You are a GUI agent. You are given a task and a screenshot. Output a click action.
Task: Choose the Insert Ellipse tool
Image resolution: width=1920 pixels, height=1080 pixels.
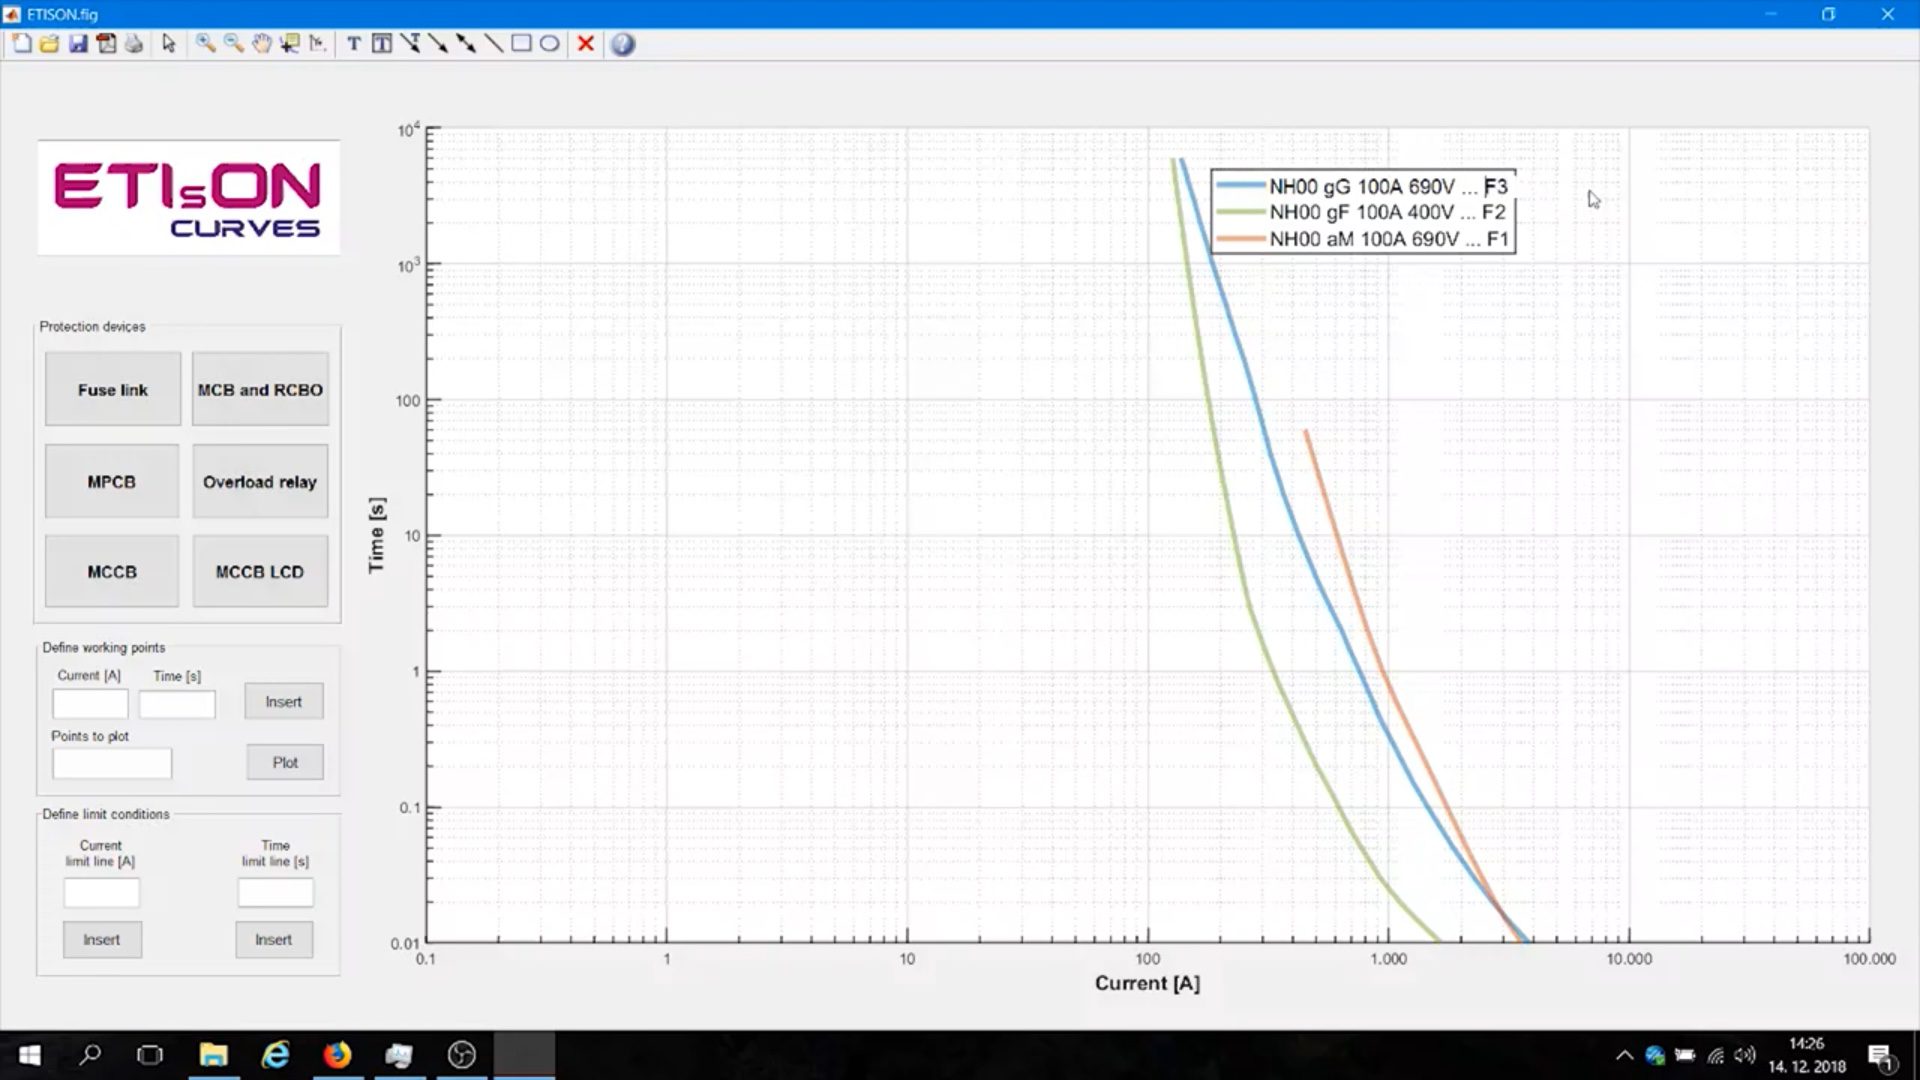coord(549,44)
